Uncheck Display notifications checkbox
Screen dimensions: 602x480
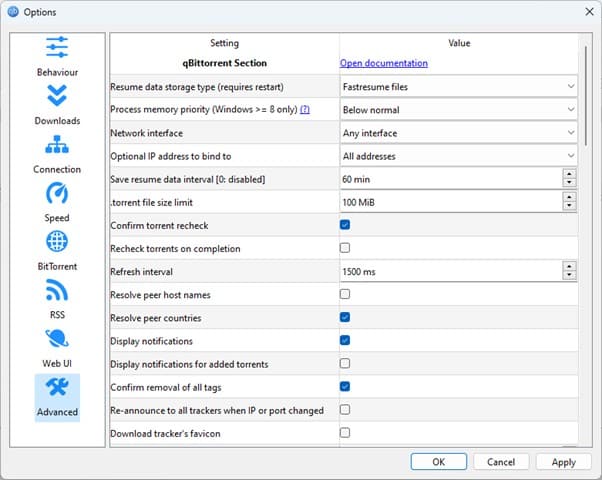345,340
